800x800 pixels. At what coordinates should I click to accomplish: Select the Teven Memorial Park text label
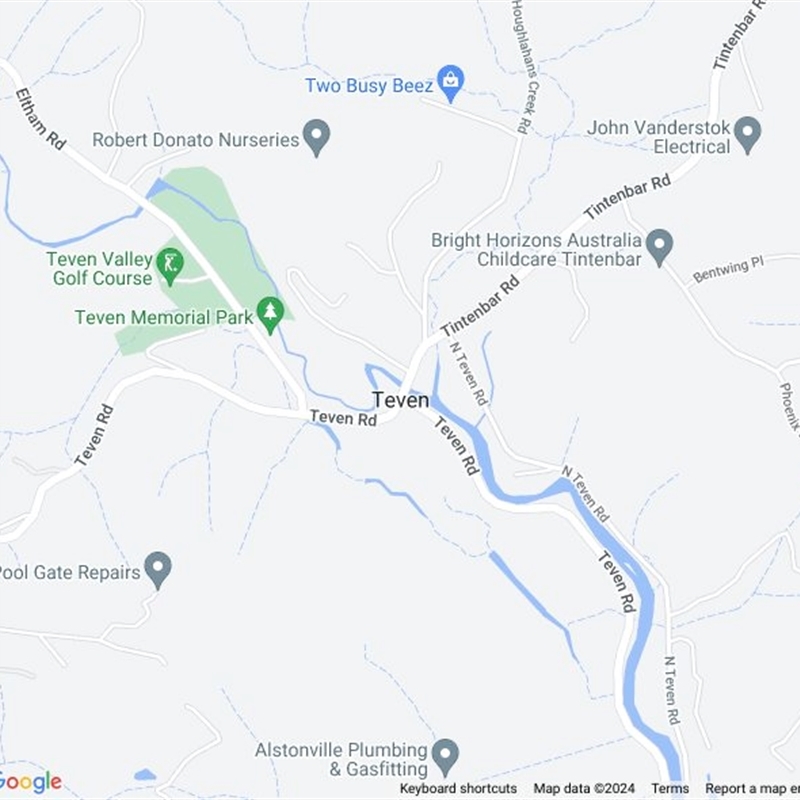[x=164, y=317]
